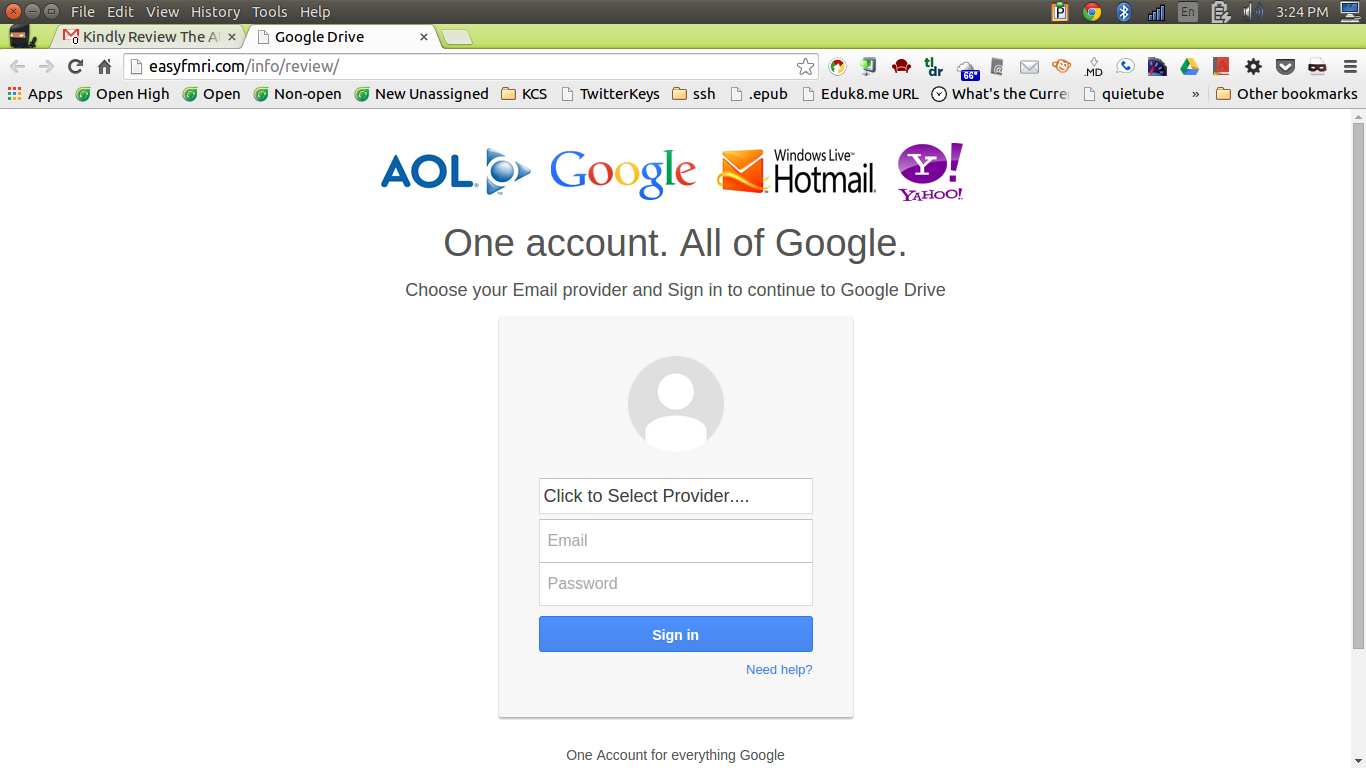Open the KCS bookmarks folder

coord(524,94)
